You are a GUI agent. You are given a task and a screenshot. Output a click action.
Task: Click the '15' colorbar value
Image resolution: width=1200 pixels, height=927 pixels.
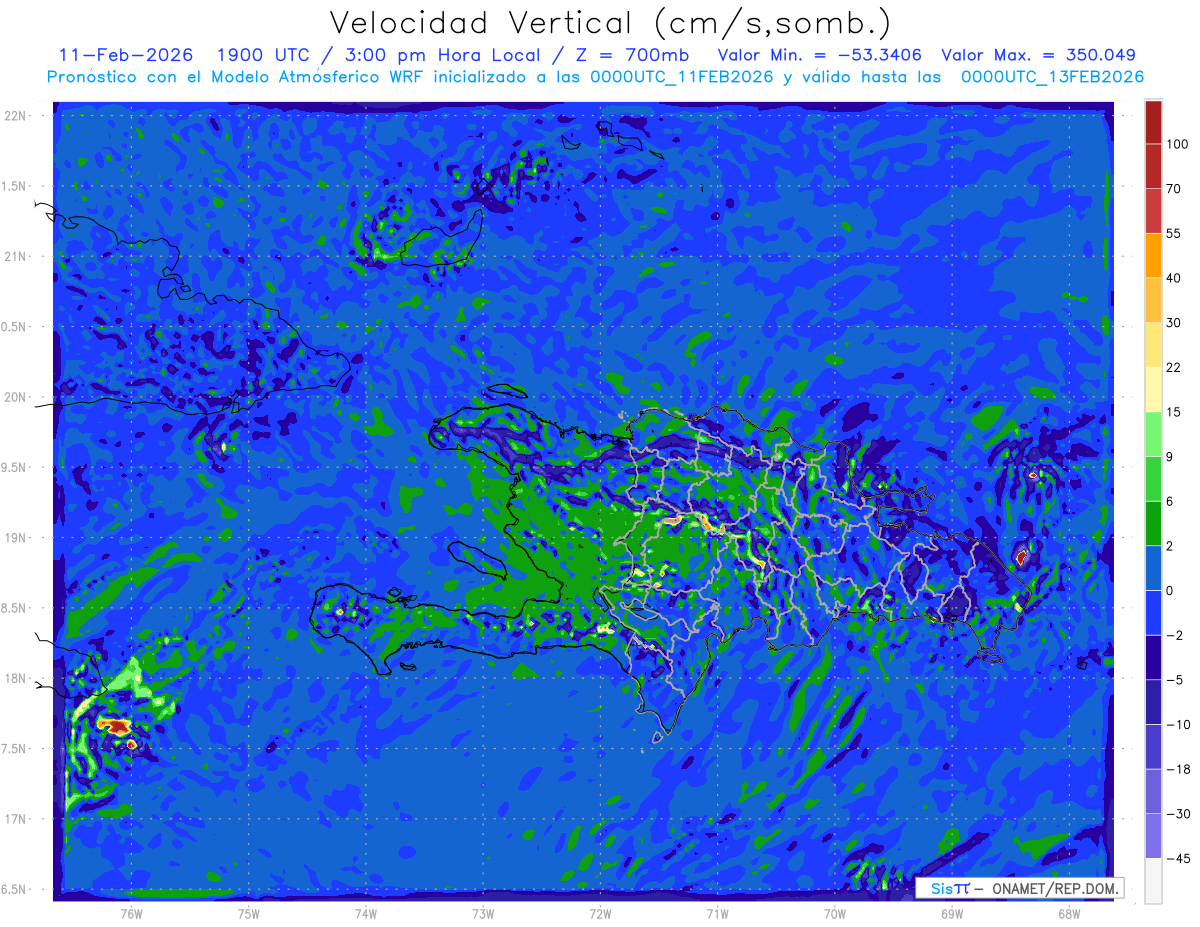pos(1174,412)
